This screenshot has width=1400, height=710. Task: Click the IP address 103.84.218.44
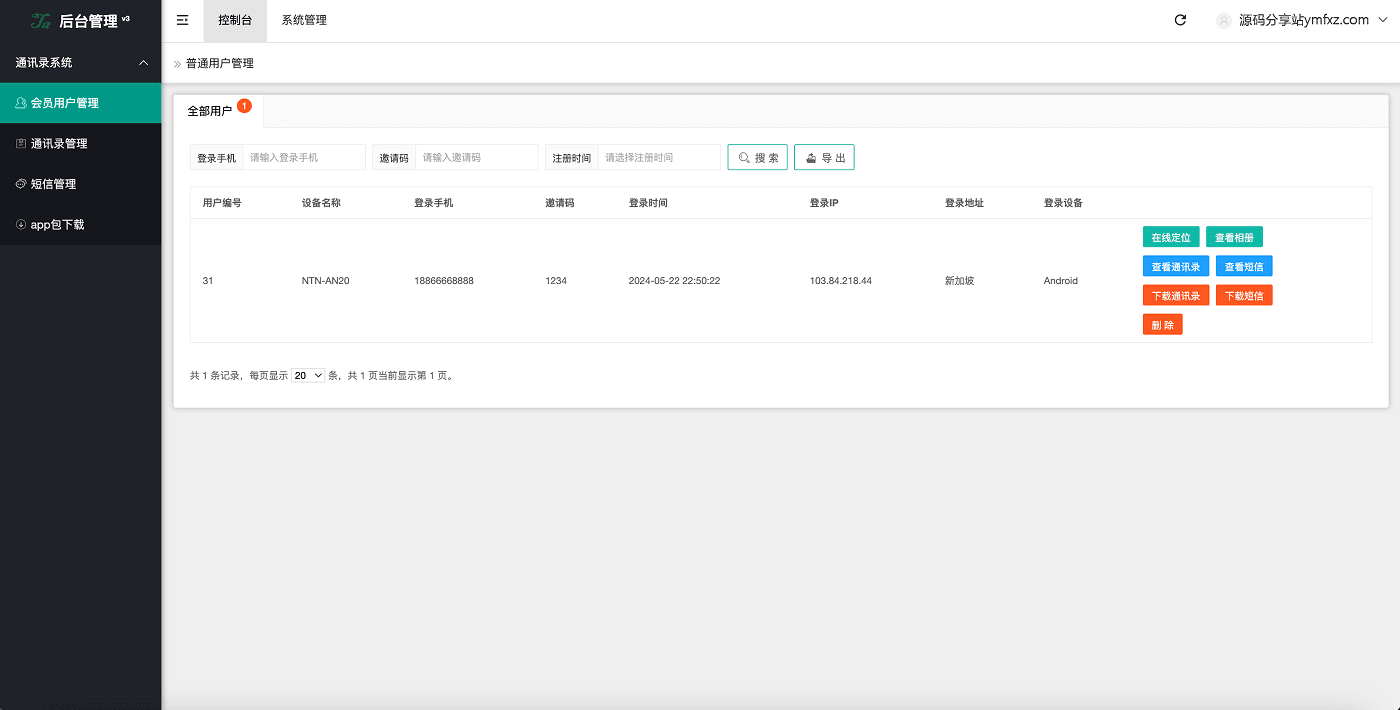pos(841,281)
